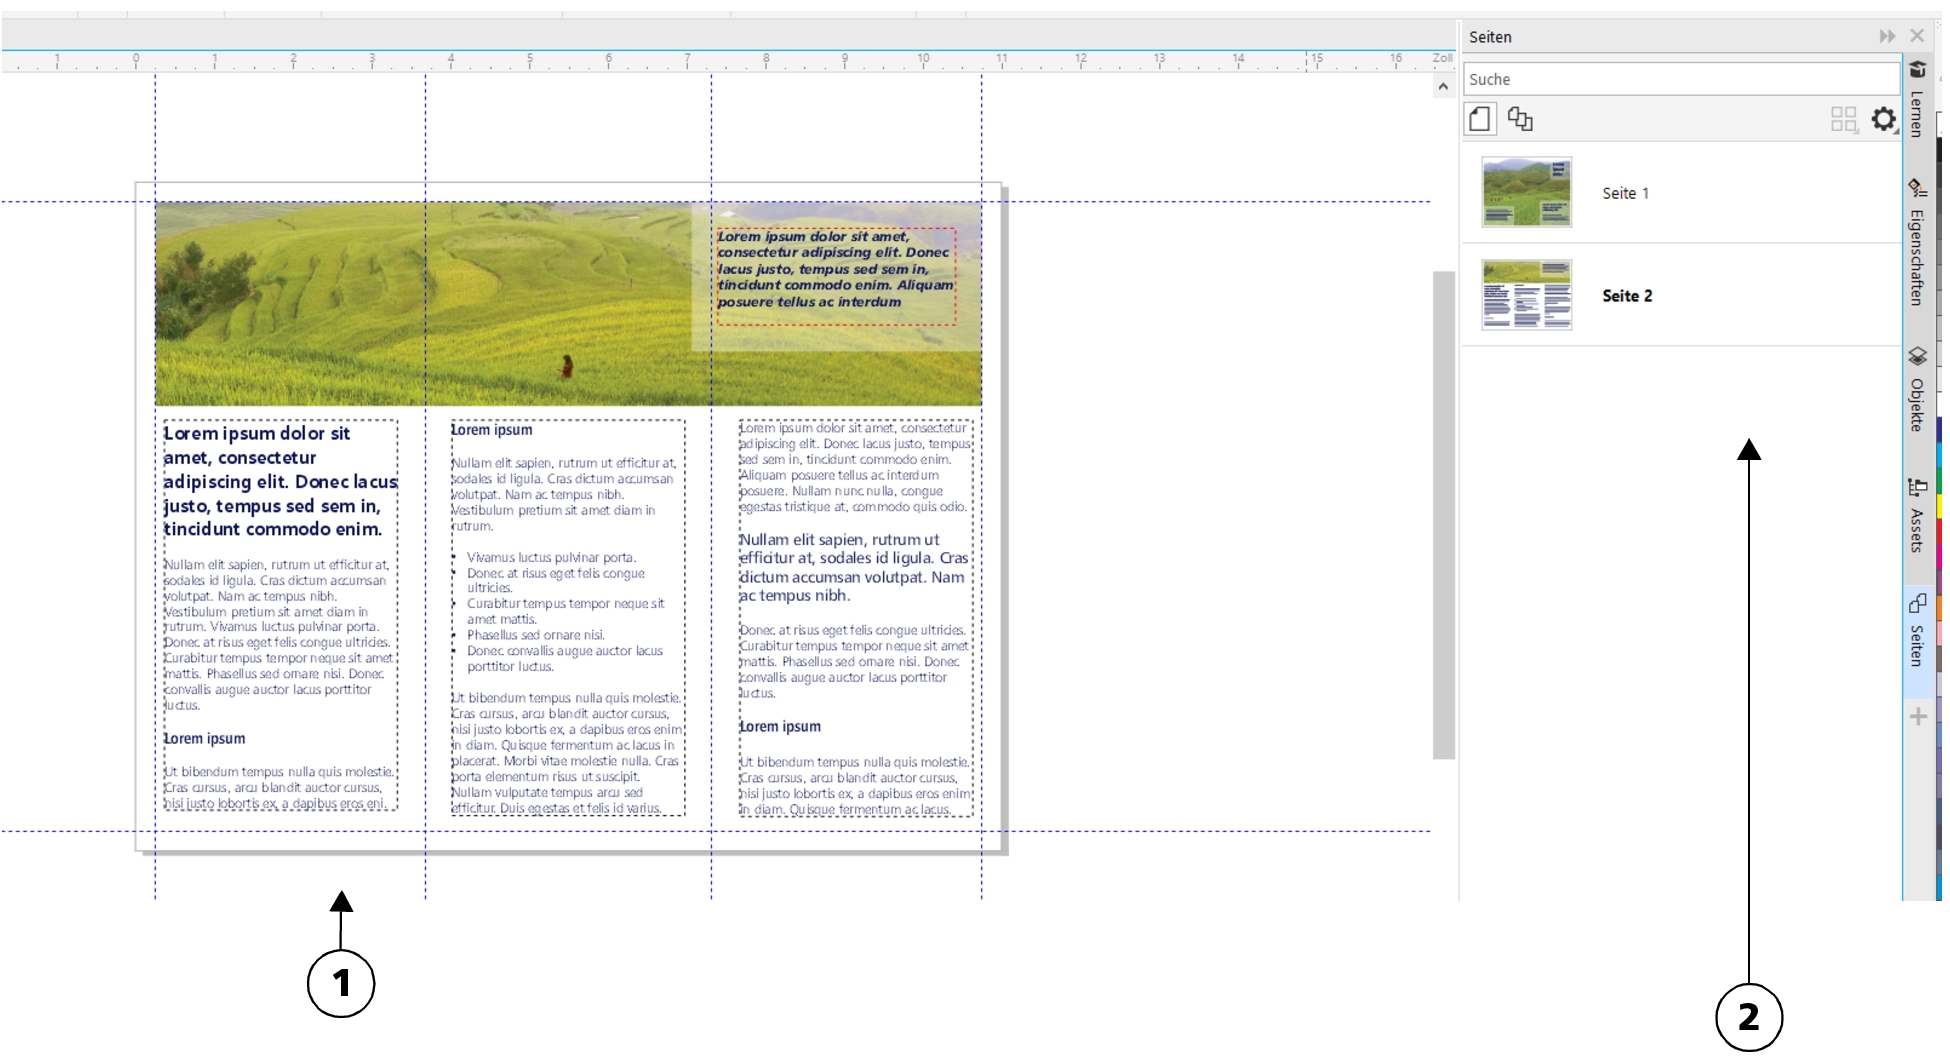Click the Seiten docker tab icon
The image size is (1950, 1063).
1917,603
